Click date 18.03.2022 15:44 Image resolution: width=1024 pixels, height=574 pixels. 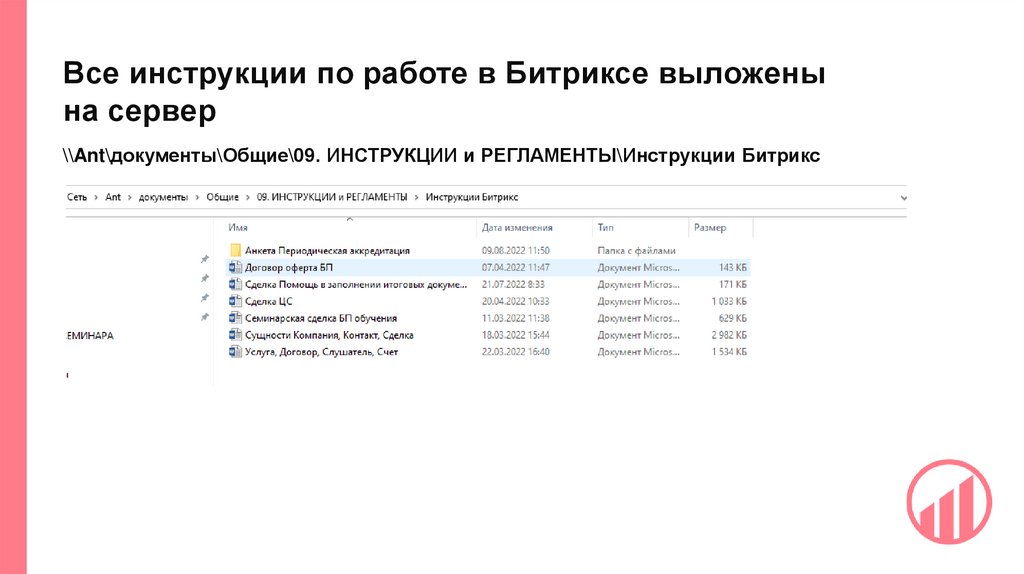[x=516, y=335]
